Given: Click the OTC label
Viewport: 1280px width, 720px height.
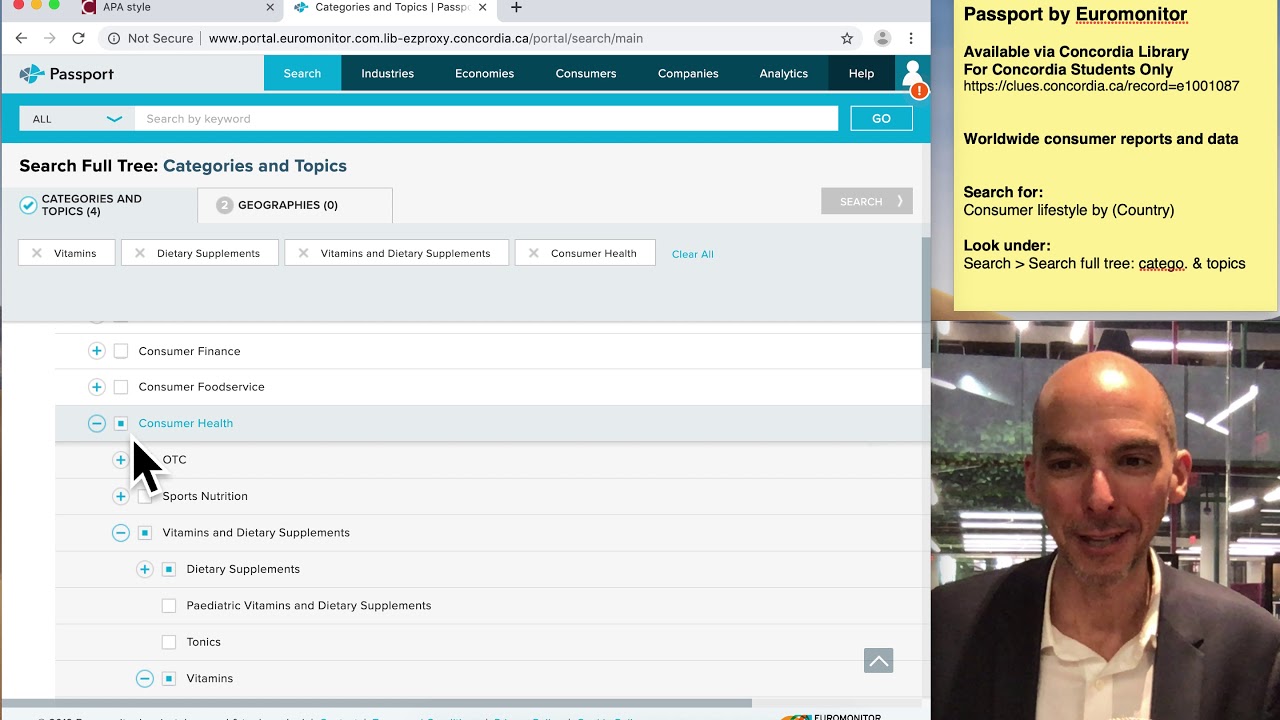Looking at the screenshot, I should coord(175,460).
